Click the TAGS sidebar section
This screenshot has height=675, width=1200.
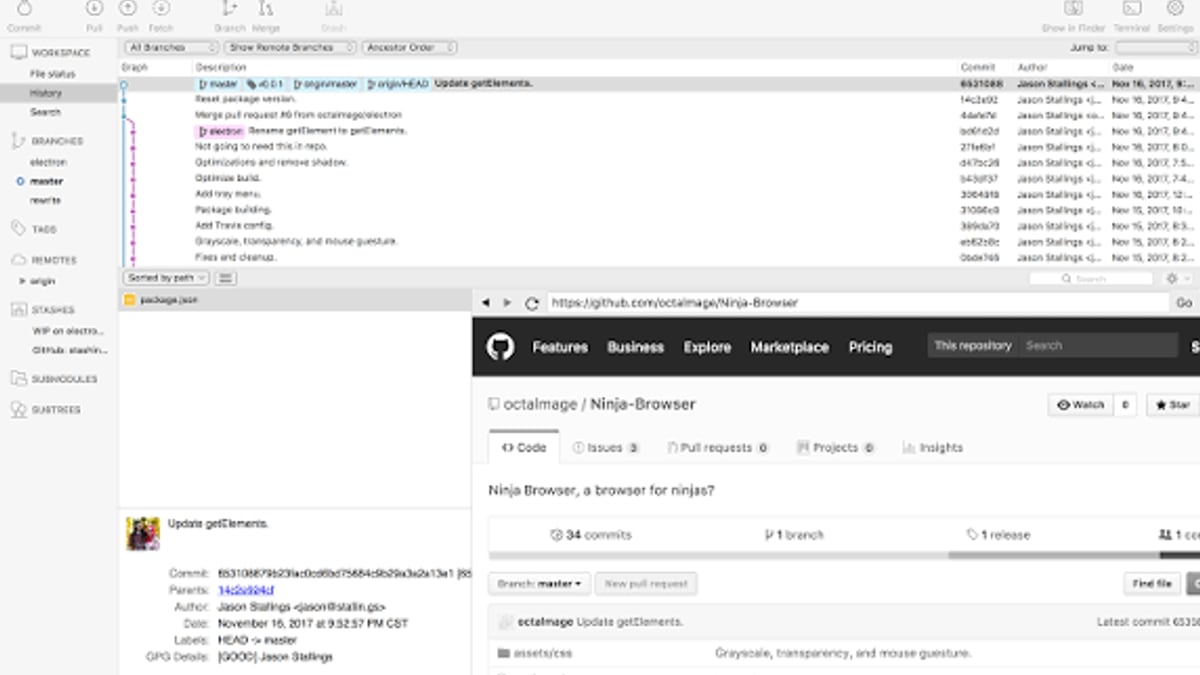click(44, 229)
